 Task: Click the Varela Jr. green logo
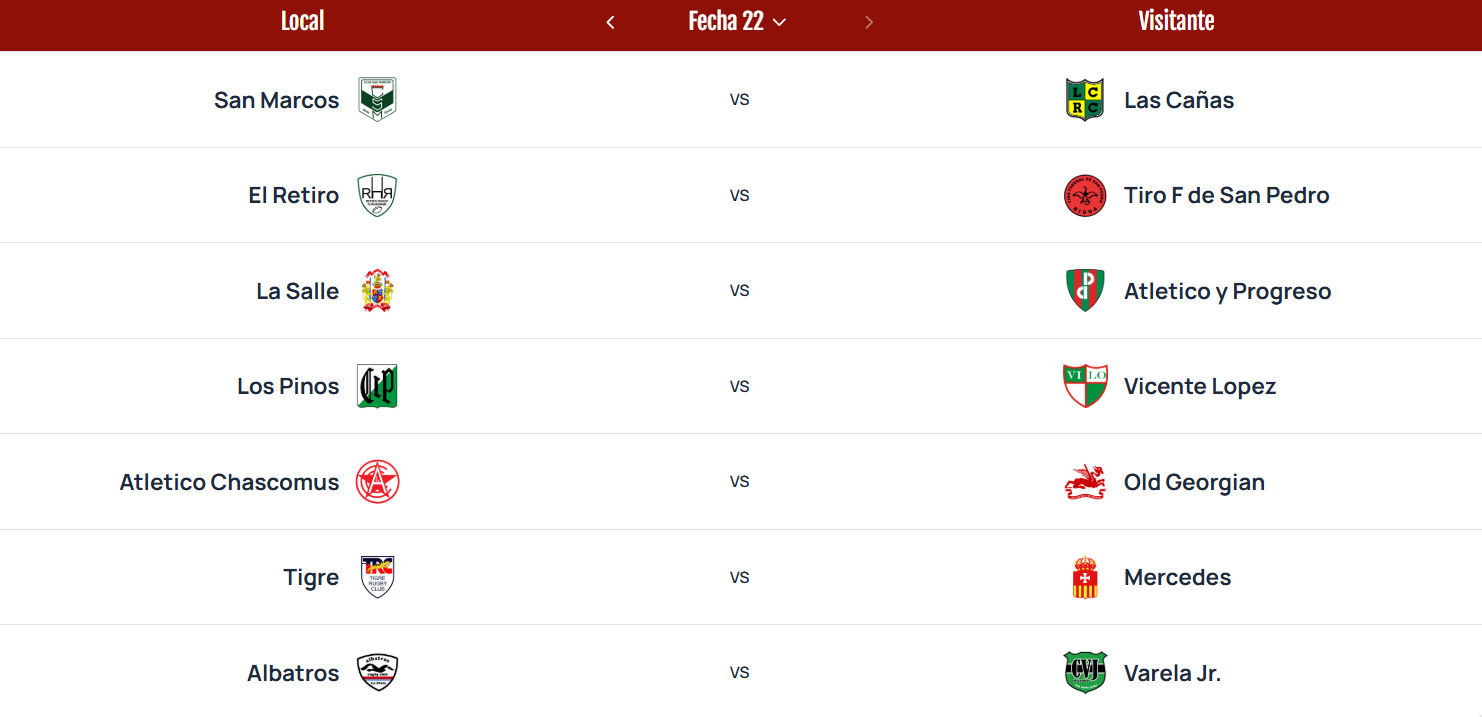(1085, 673)
